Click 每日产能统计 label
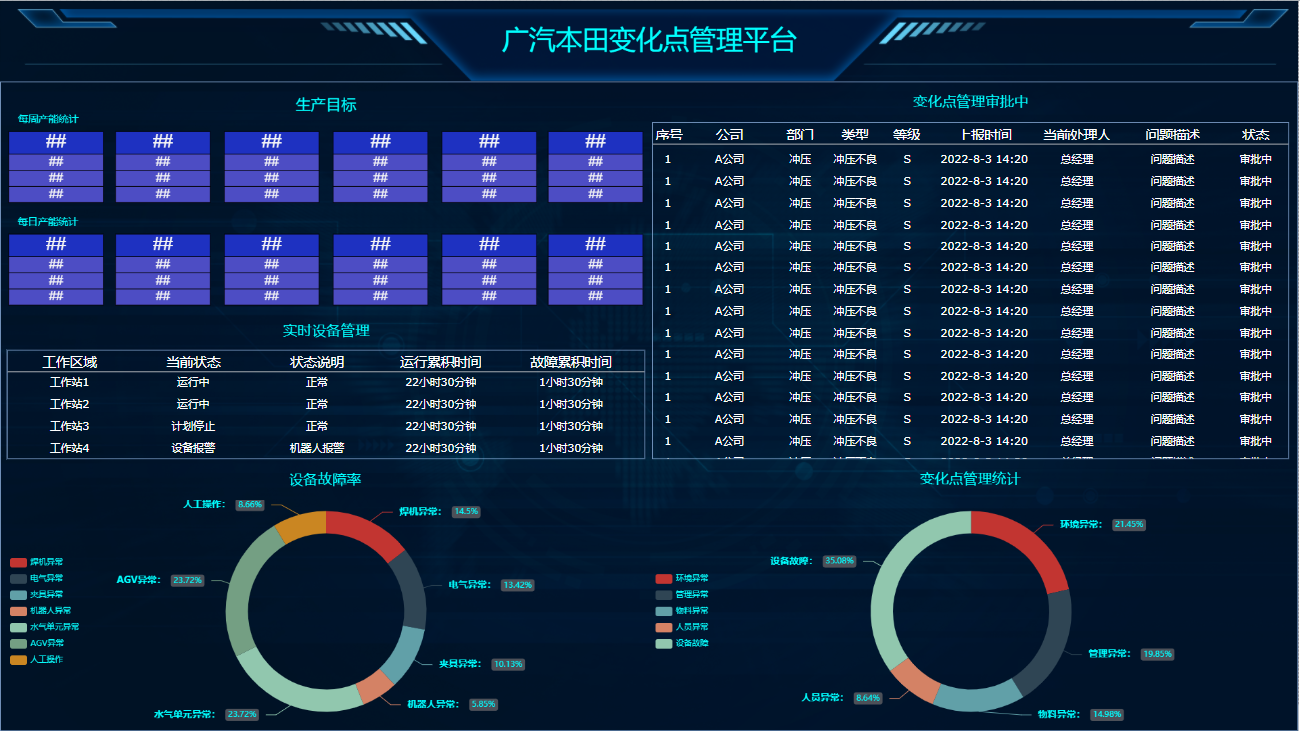The height and width of the screenshot is (731, 1300). click(48, 222)
